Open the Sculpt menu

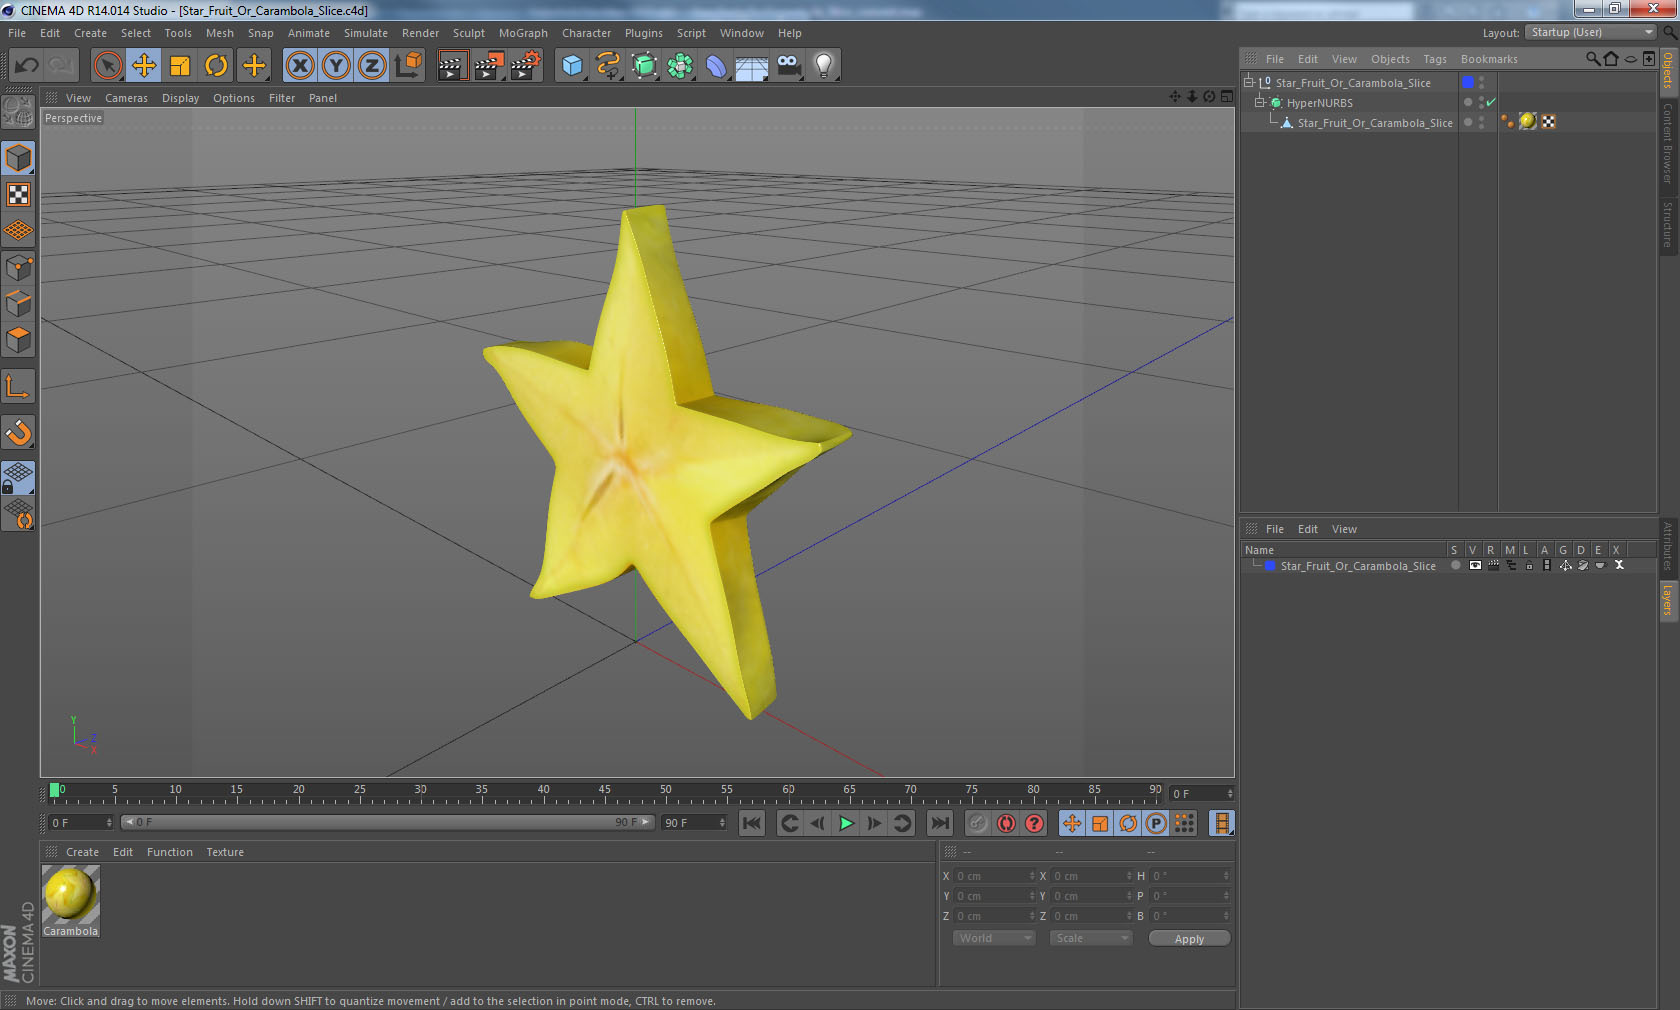click(469, 33)
